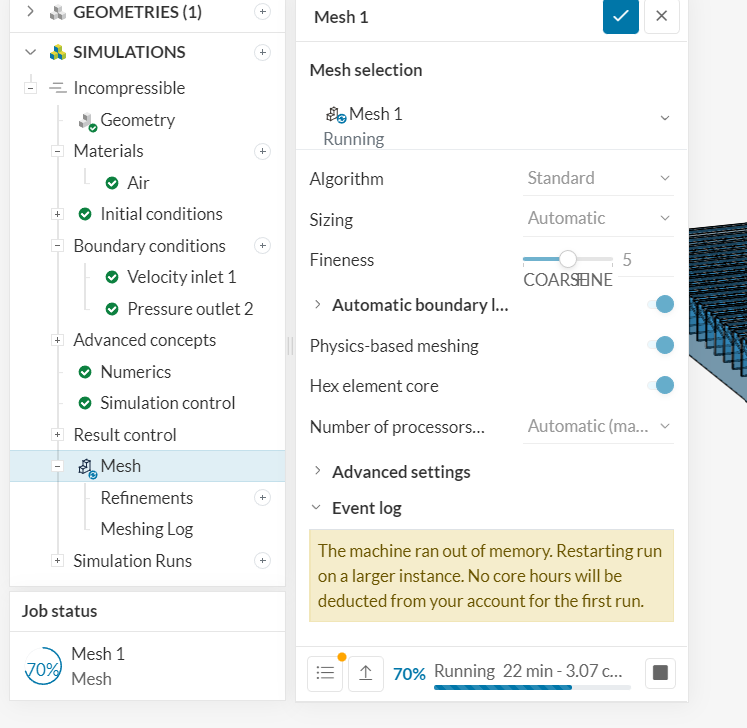747x728 pixels.
Task: Adjust the Fineness slider handle
Action: [568, 259]
